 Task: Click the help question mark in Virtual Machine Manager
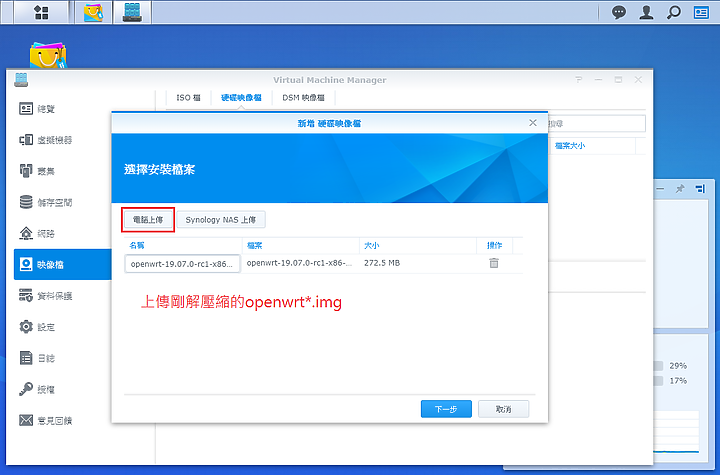[x=579, y=80]
